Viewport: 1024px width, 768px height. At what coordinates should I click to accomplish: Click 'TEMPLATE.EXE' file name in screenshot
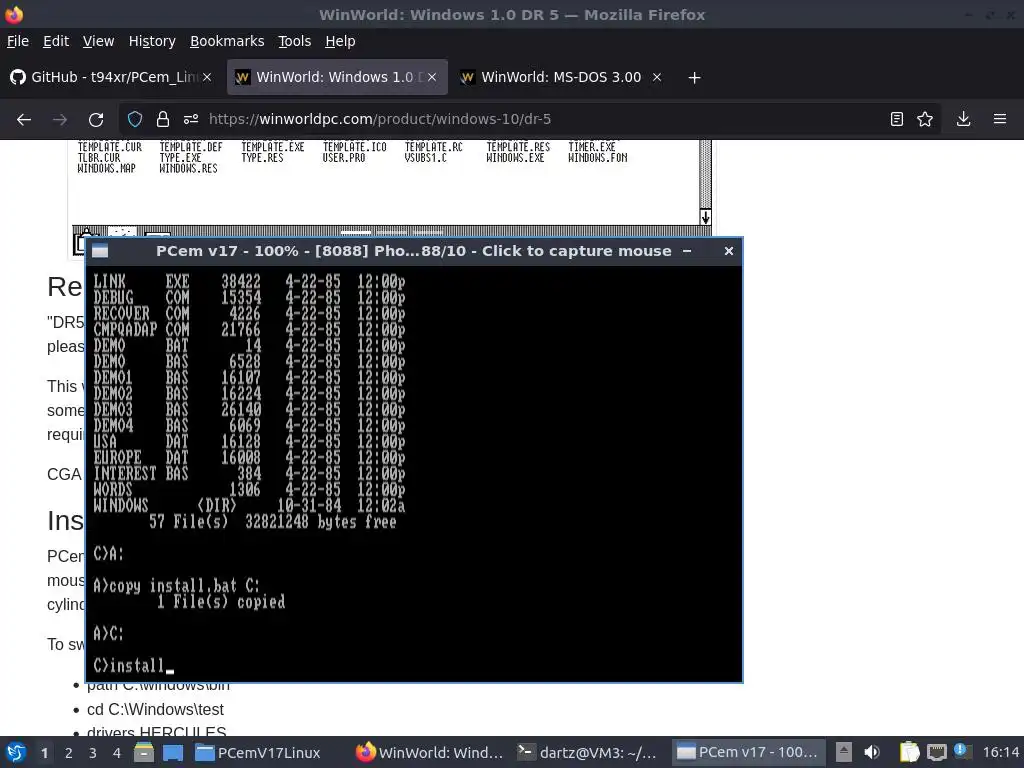272,148
